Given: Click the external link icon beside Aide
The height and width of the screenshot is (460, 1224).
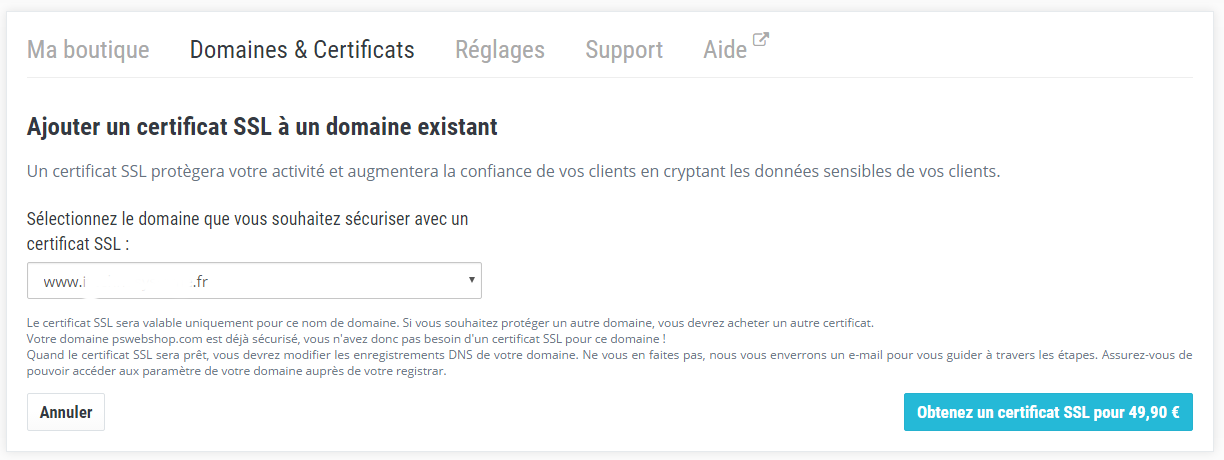Looking at the screenshot, I should click(x=761, y=41).
